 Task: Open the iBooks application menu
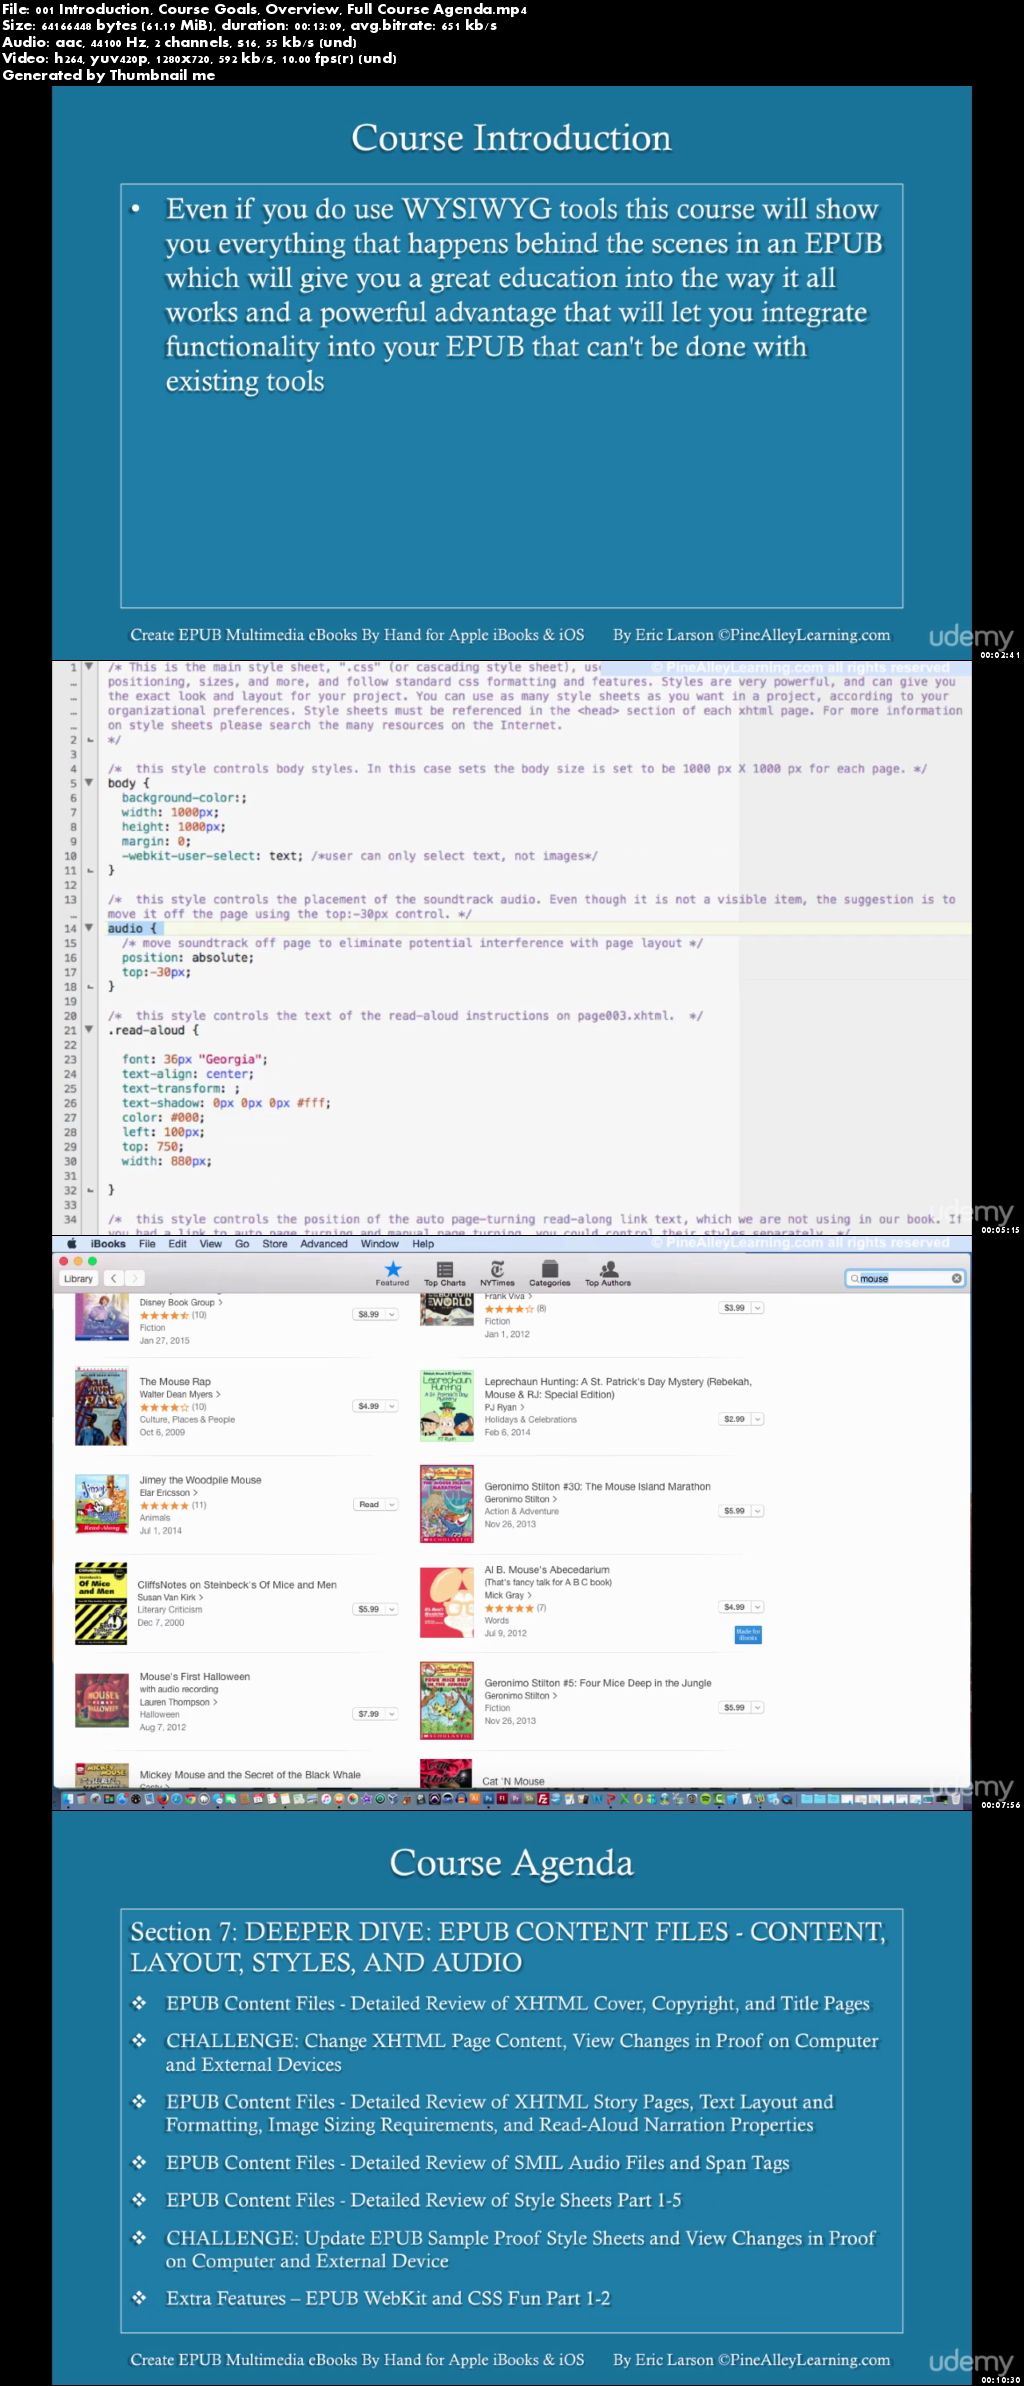click(108, 1244)
